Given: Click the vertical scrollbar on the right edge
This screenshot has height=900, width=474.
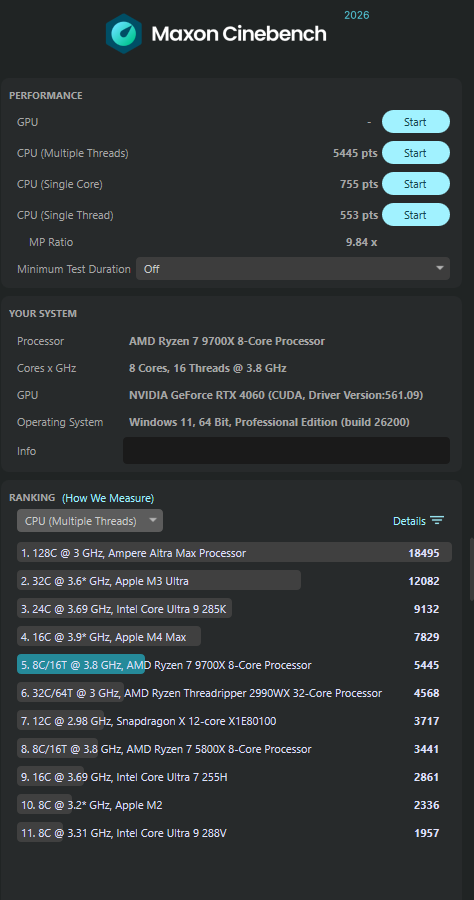Looking at the screenshot, I should point(472,569).
